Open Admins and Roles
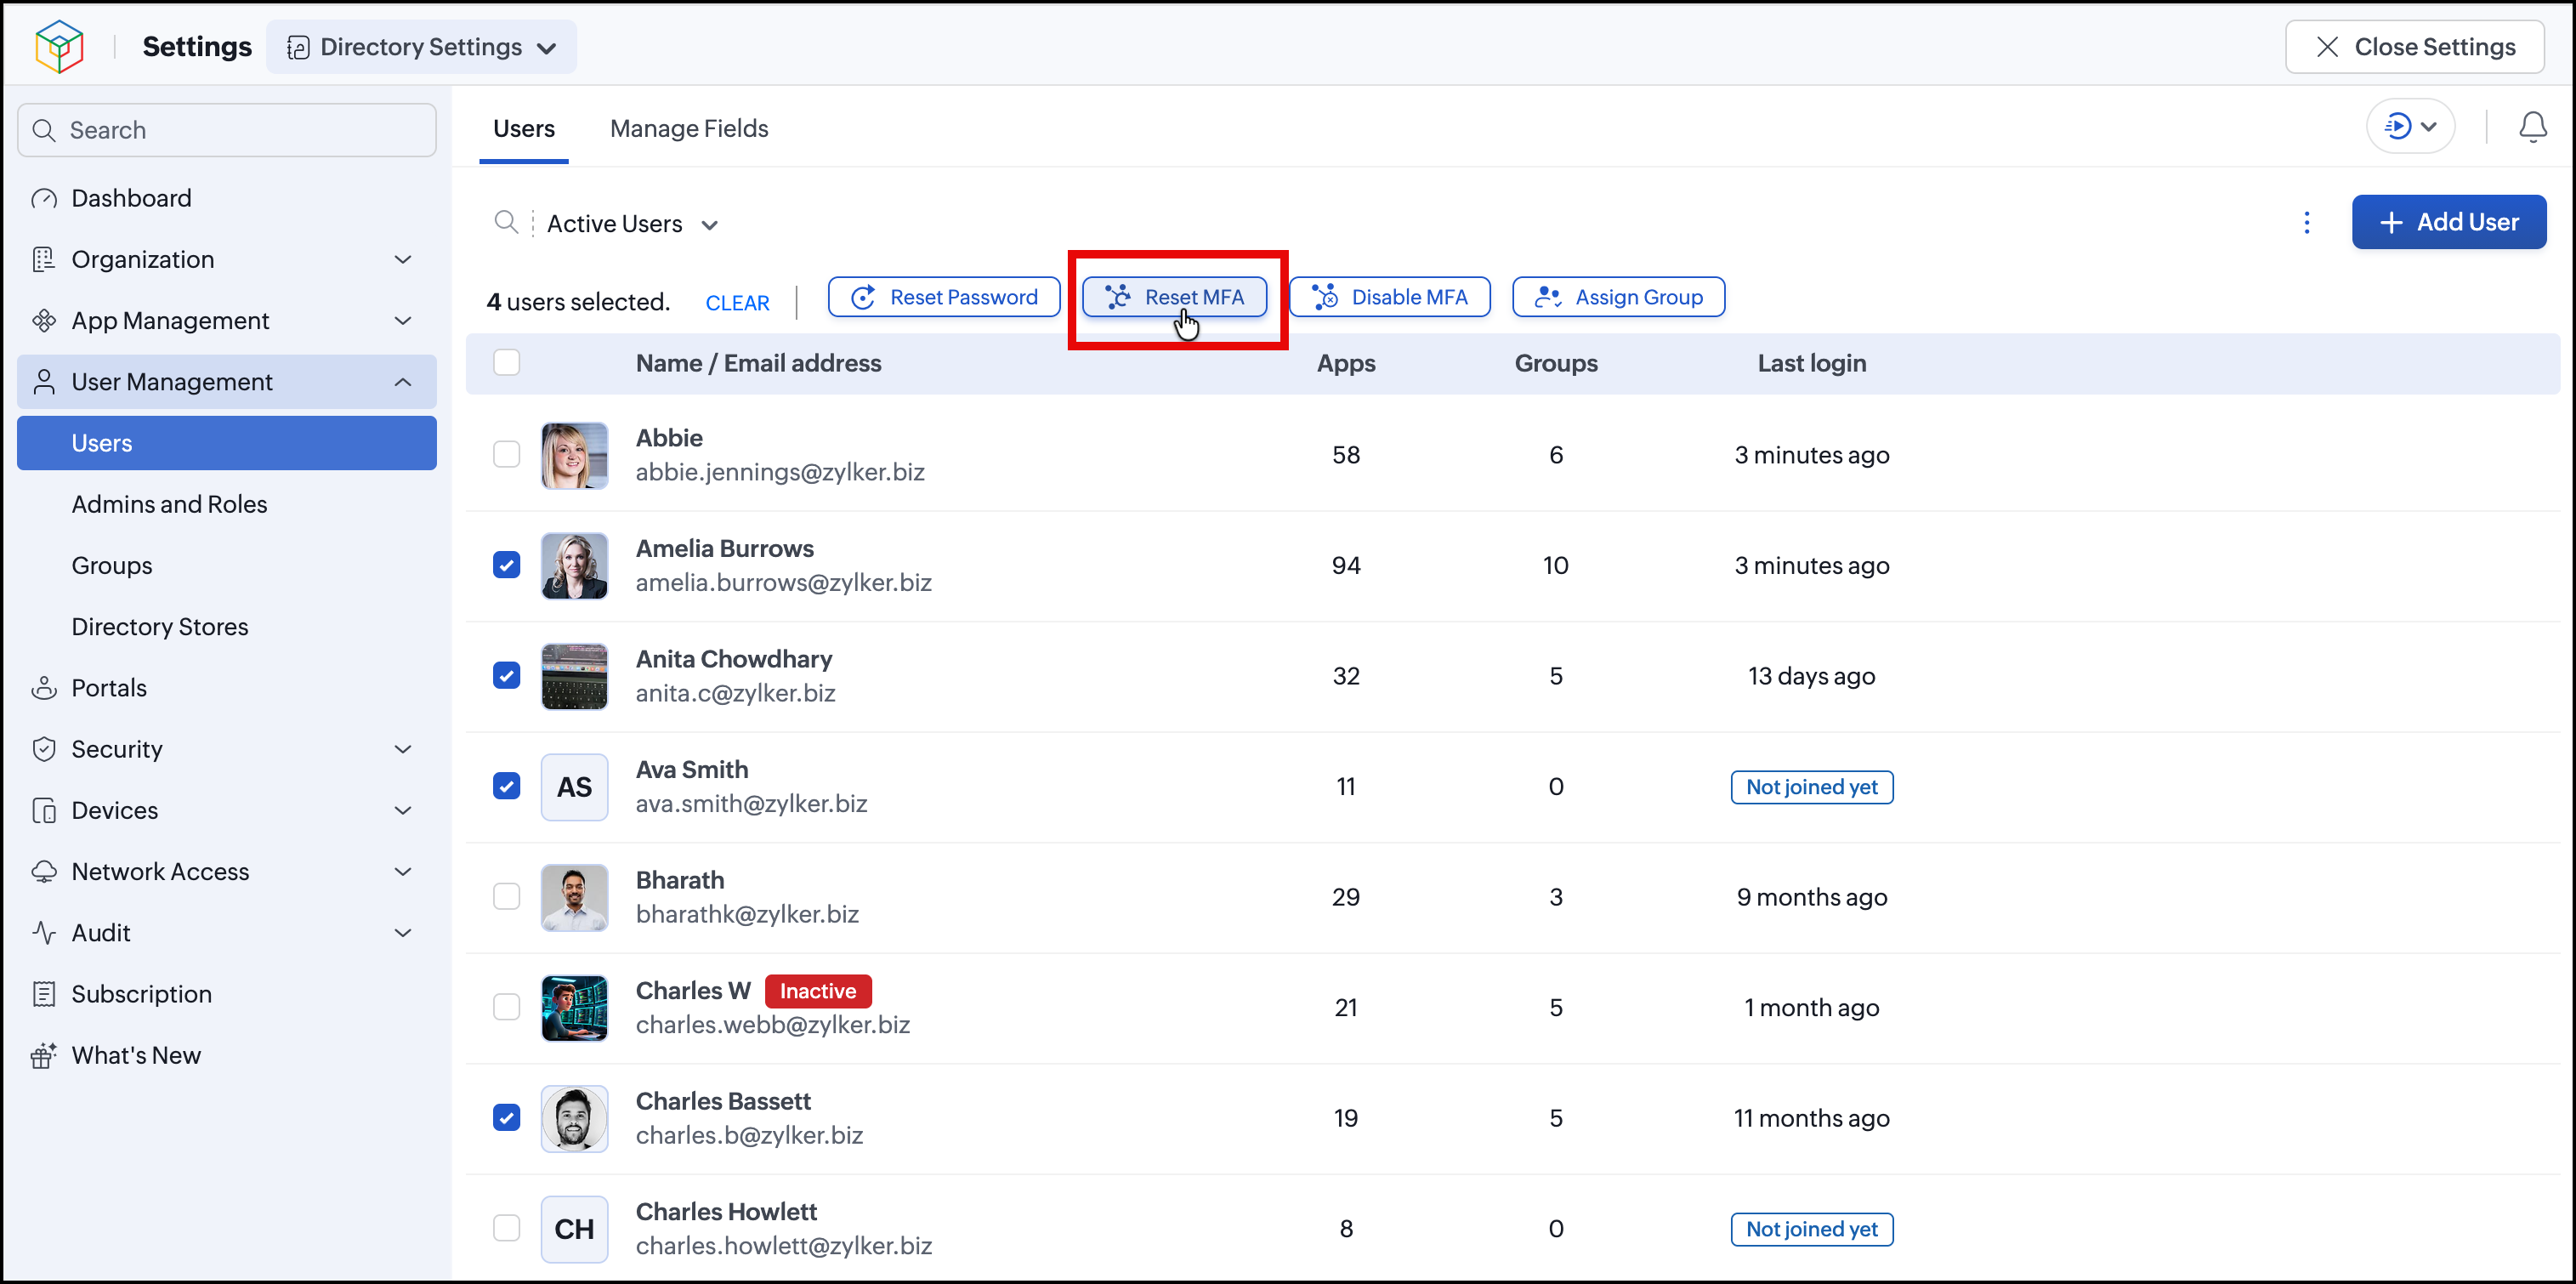 point(169,504)
